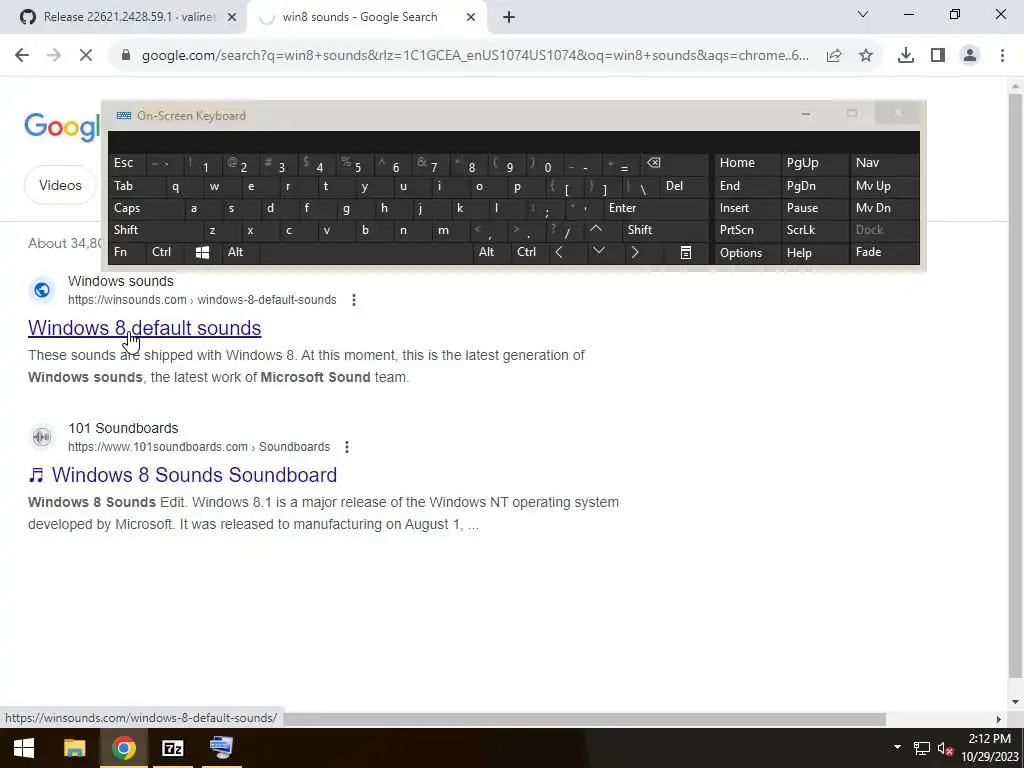Click the menu key on On-Screen Keyboard
Viewport: 1024px width, 768px height.
[686, 253]
